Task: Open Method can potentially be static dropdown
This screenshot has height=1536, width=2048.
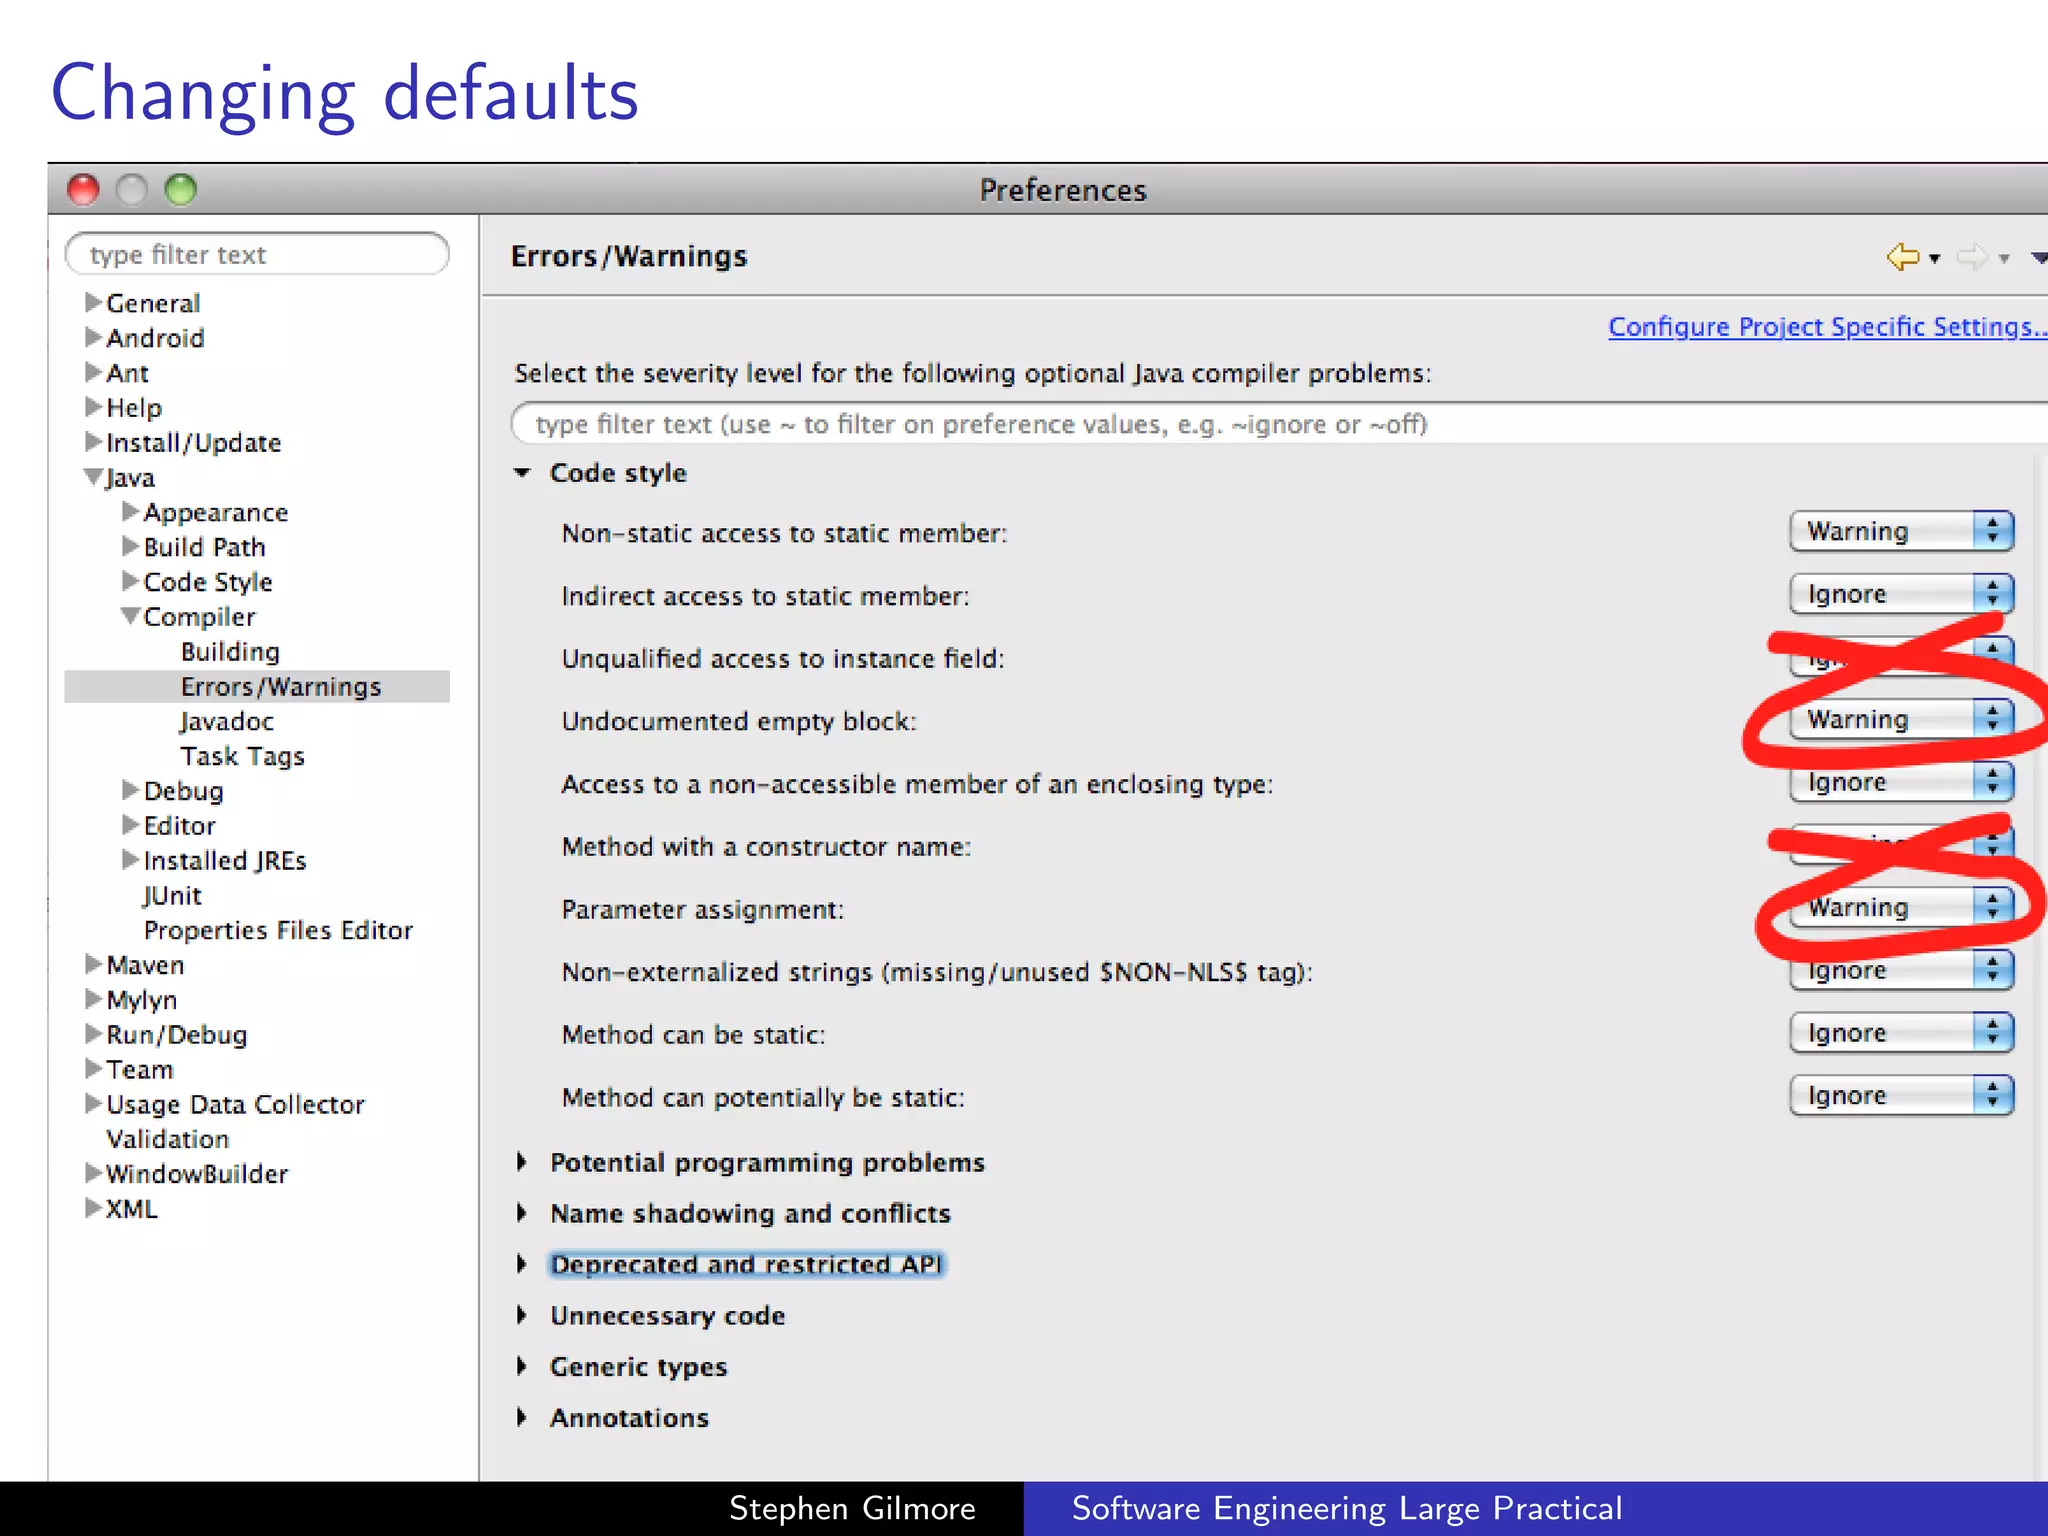Action: (1901, 1096)
